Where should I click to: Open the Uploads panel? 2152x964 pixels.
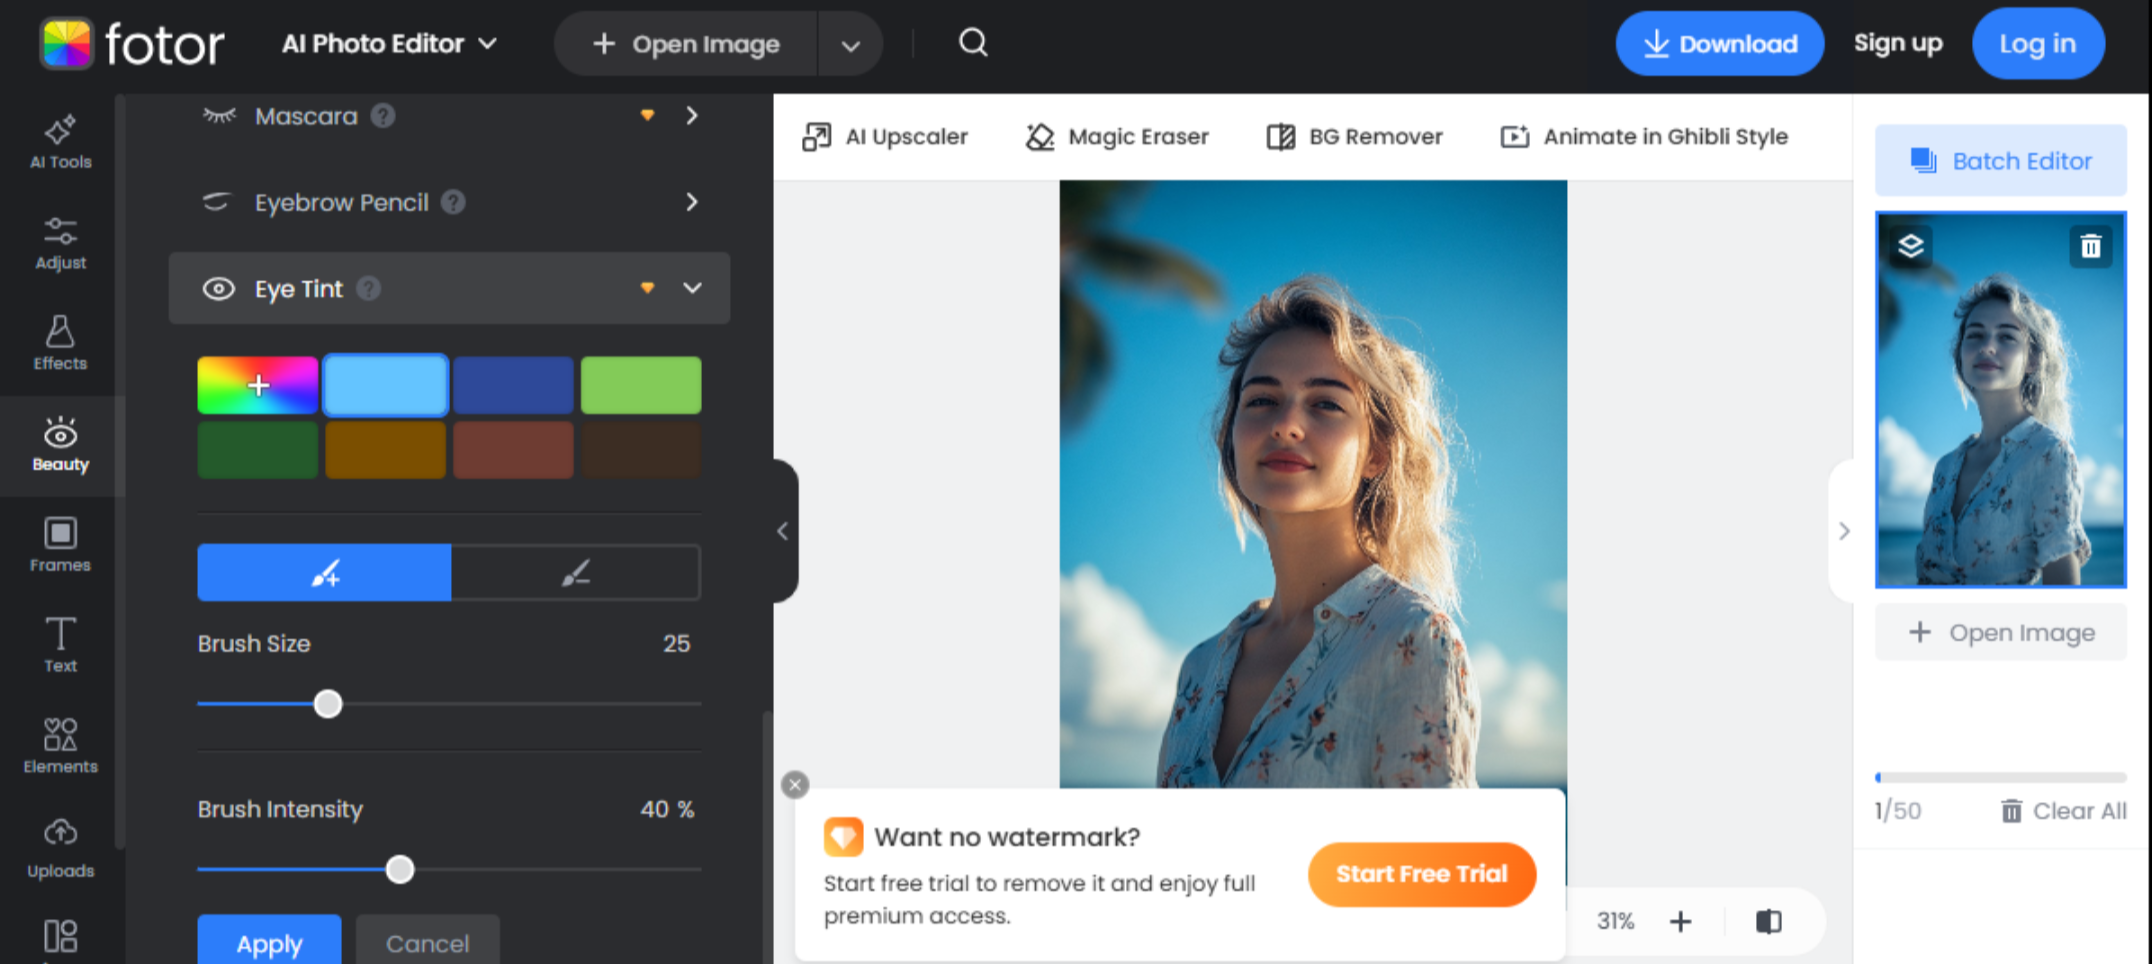60,847
